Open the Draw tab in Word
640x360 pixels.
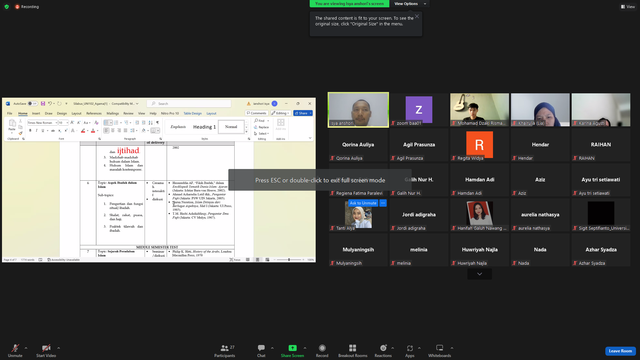coord(49,113)
